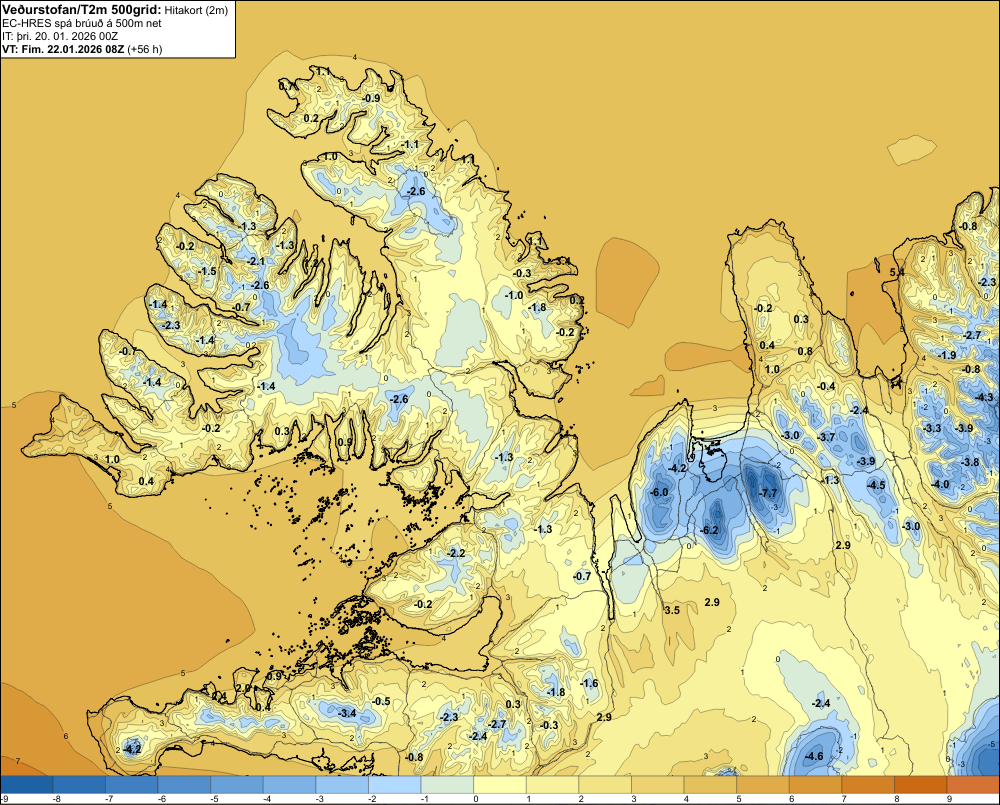Click the -2.3 value beside -2.4 near the bottom

(448, 717)
